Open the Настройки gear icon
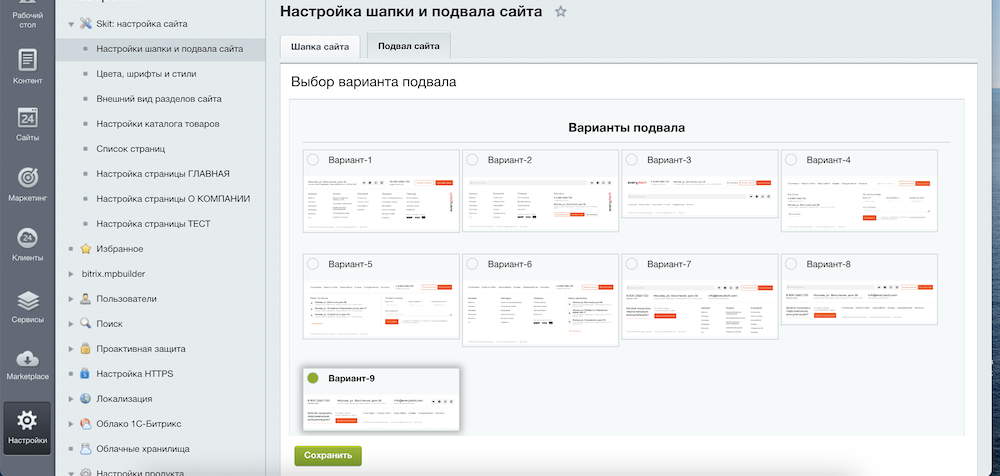Viewport: 1000px width, 476px height. point(27,420)
